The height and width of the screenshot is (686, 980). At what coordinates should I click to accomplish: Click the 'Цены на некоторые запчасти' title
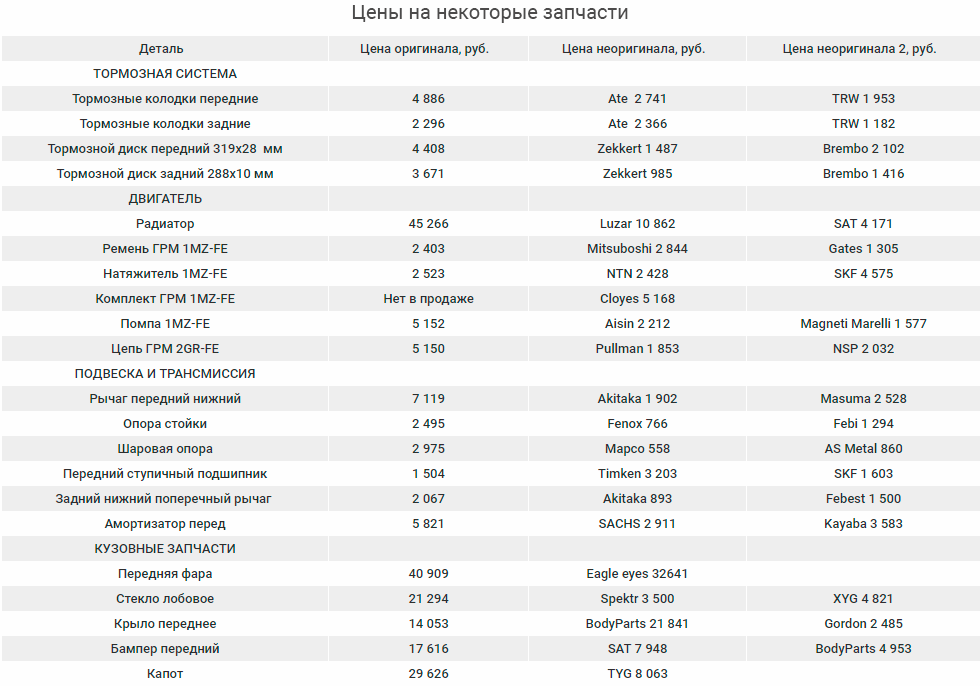tap(490, 13)
